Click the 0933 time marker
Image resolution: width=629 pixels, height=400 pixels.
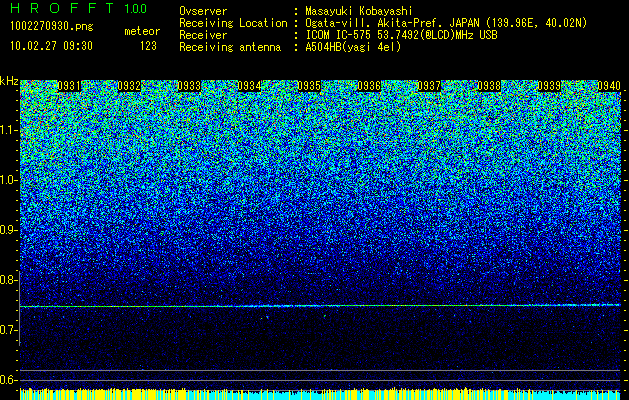click(189, 86)
